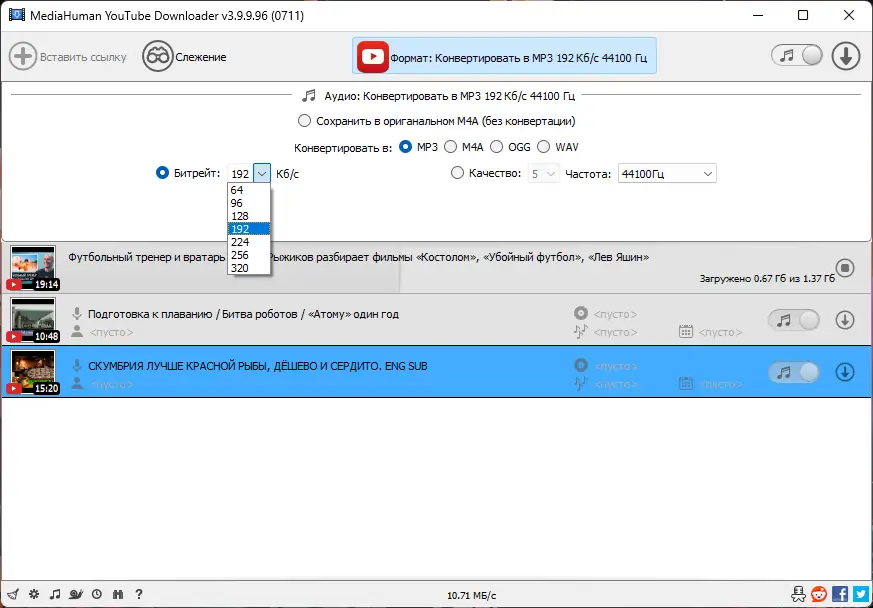Screen dimensions: 873x608
Task: Click the red YouTube format icon
Action: point(372,57)
